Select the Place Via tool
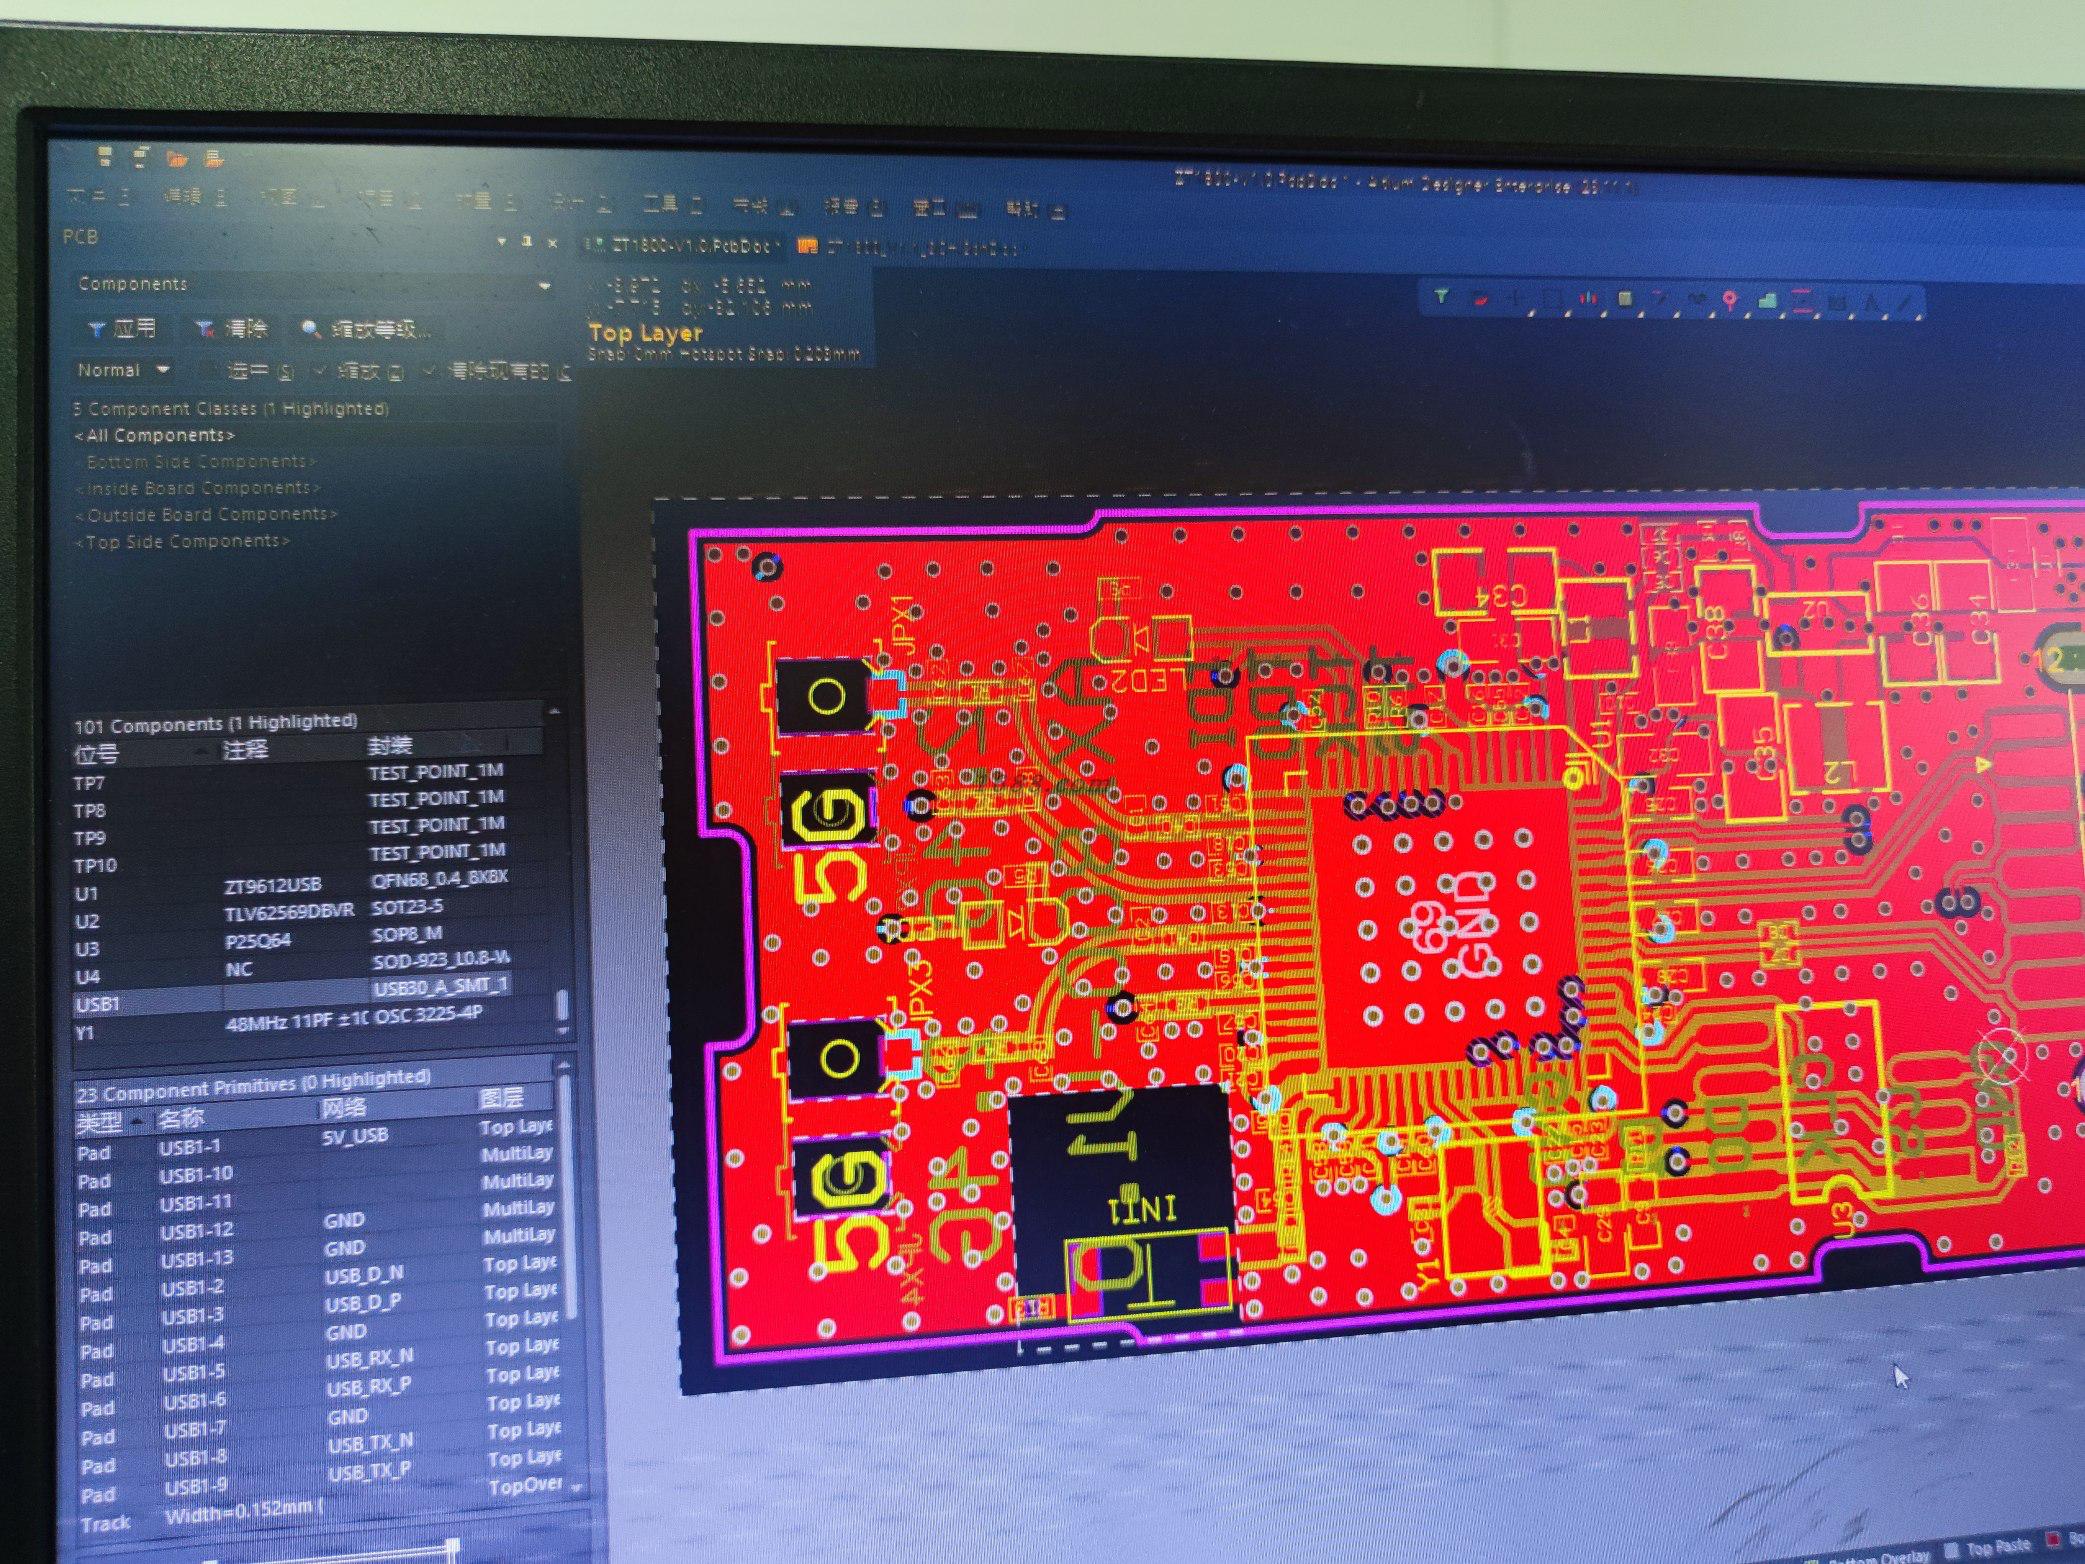The width and height of the screenshot is (2085, 1564). point(1729,299)
